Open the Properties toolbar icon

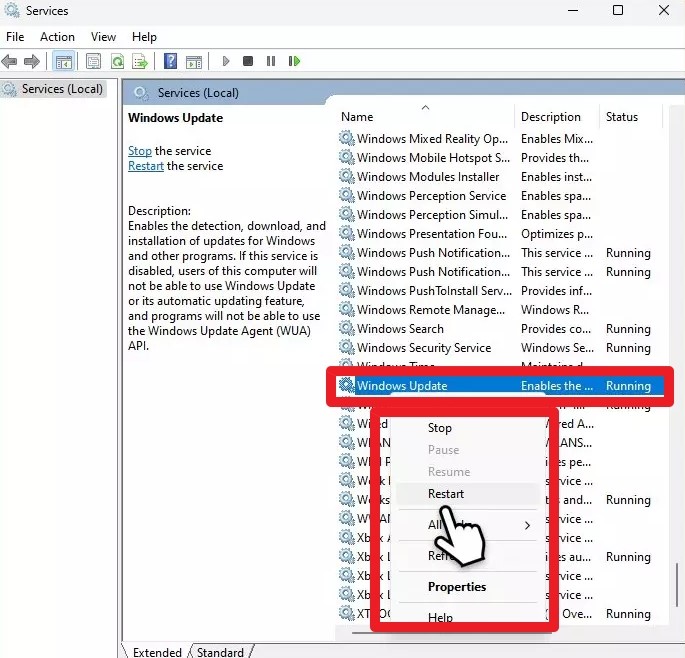point(93,61)
